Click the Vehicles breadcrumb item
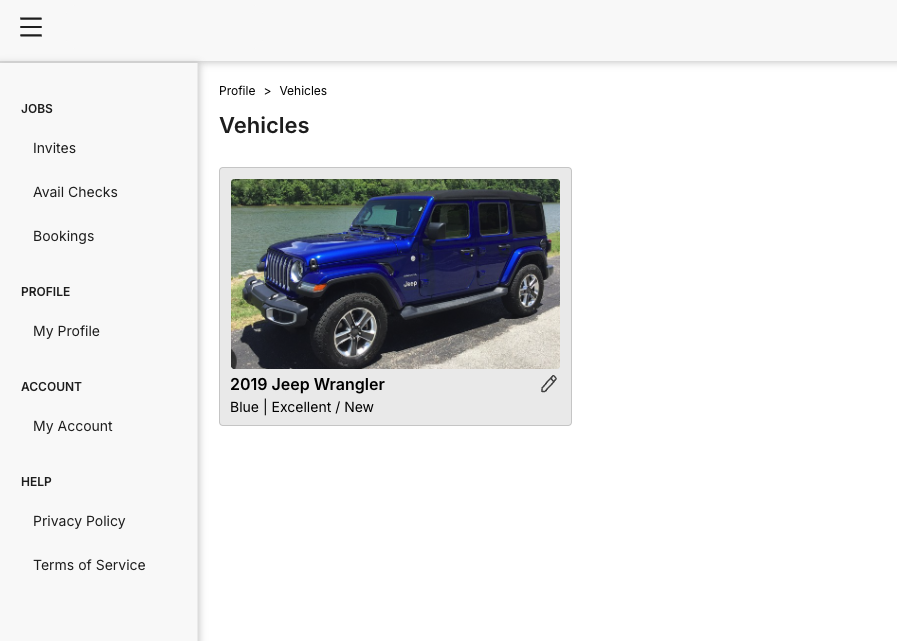This screenshot has height=641, width=897. [x=303, y=91]
